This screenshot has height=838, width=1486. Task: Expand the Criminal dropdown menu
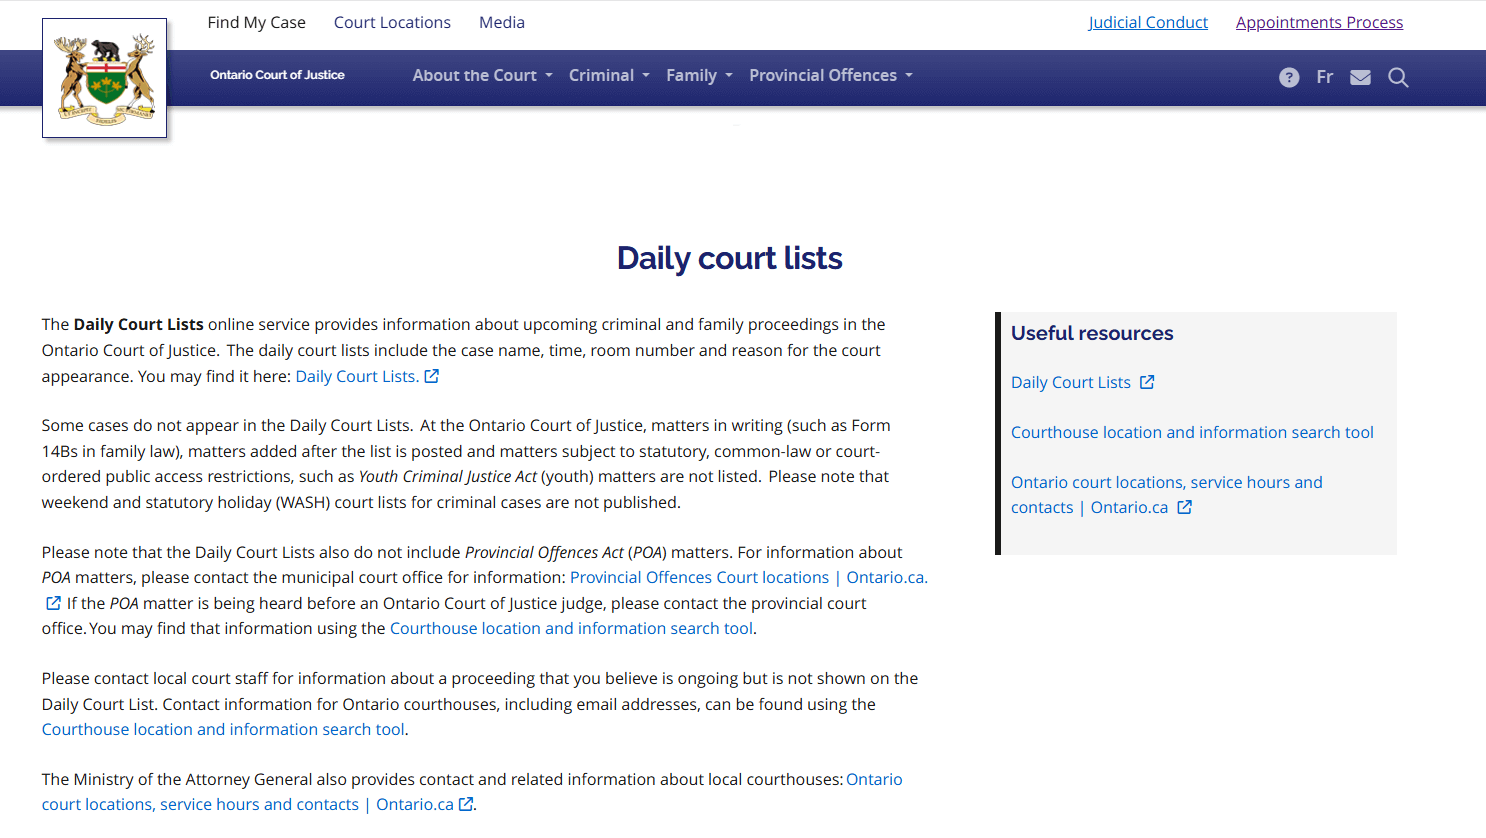pos(609,76)
